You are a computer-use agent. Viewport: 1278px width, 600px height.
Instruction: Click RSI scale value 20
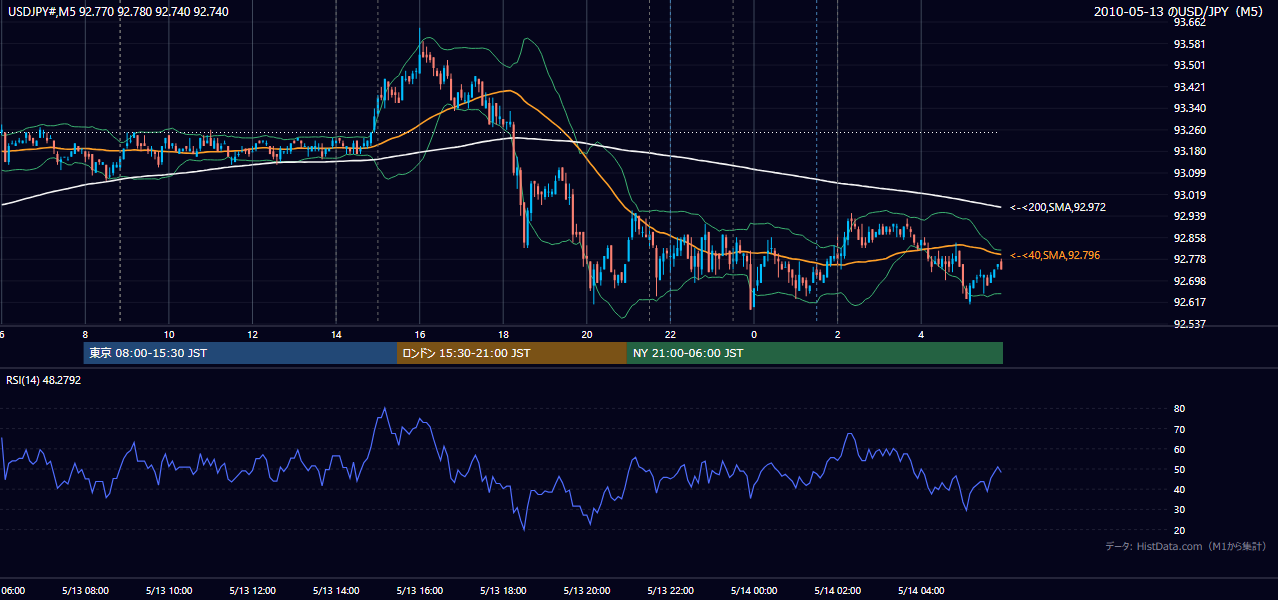(x=1179, y=530)
